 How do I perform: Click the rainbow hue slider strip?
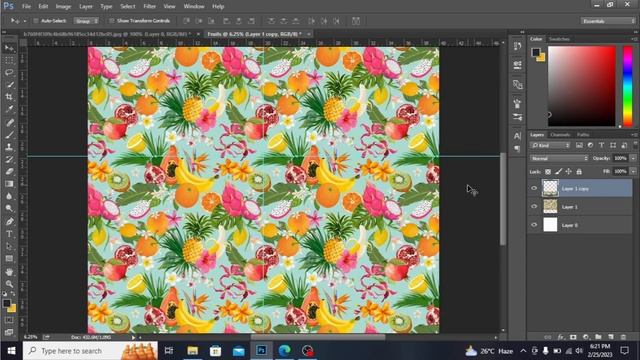627,86
